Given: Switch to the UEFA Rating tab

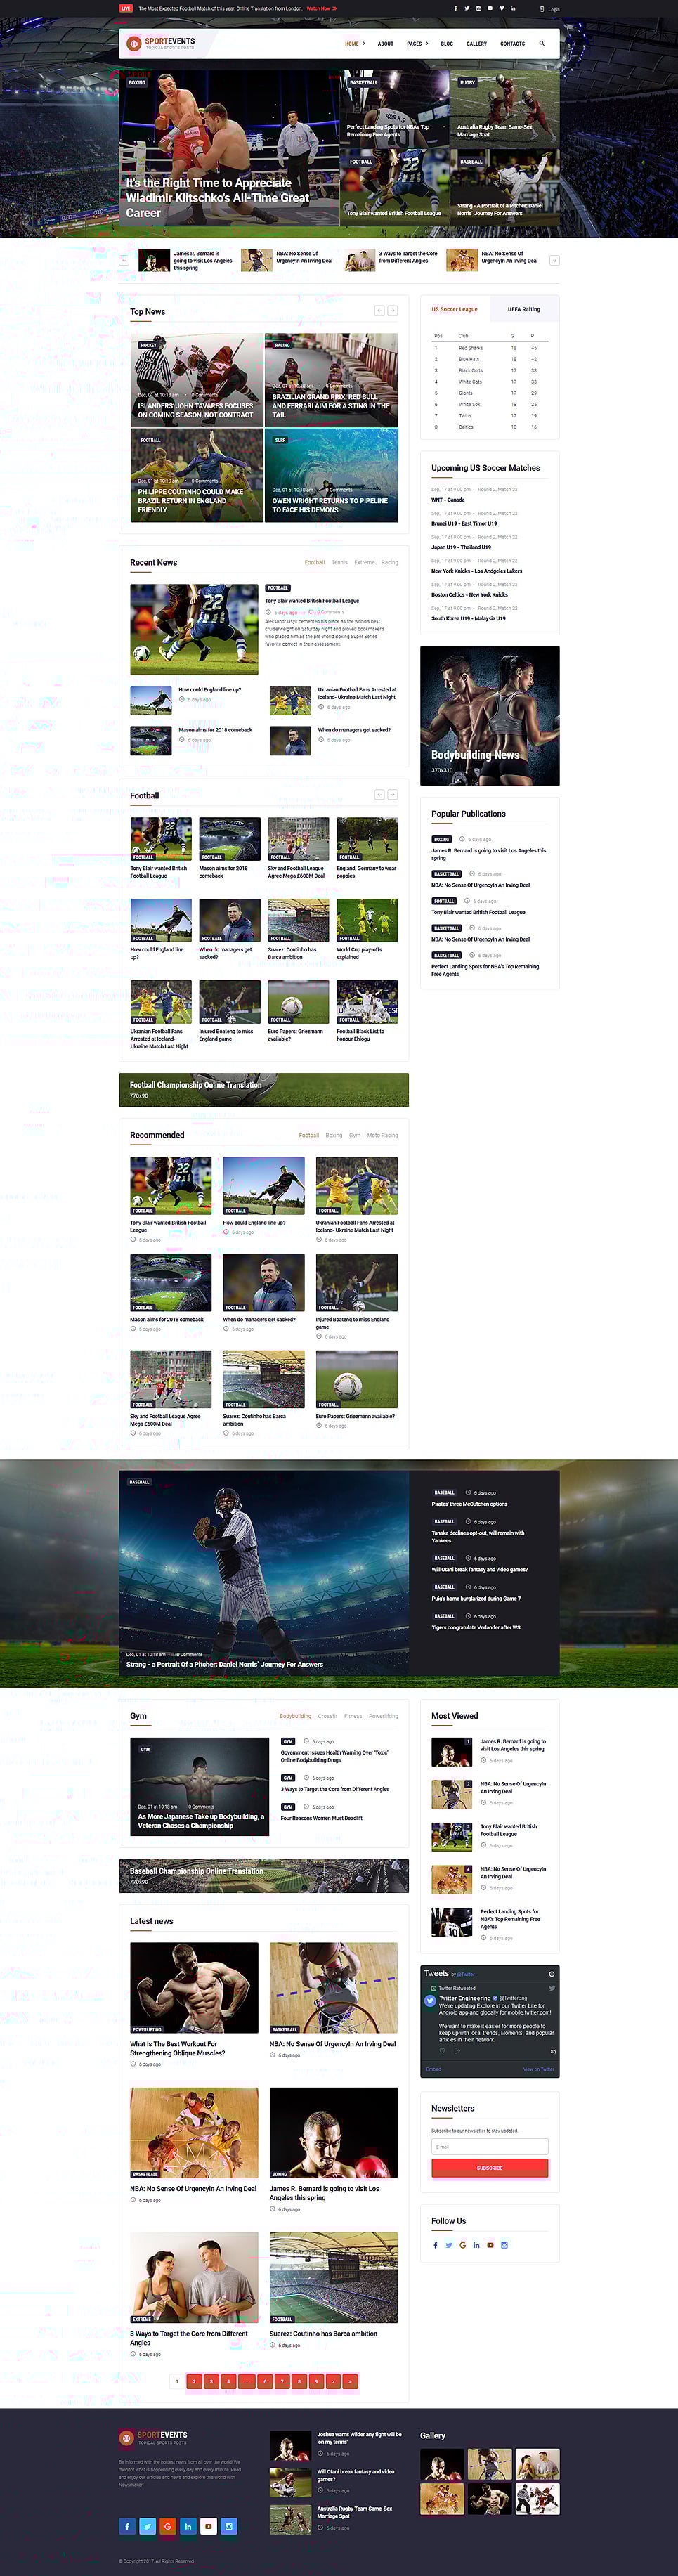Looking at the screenshot, I should point(523,309).
